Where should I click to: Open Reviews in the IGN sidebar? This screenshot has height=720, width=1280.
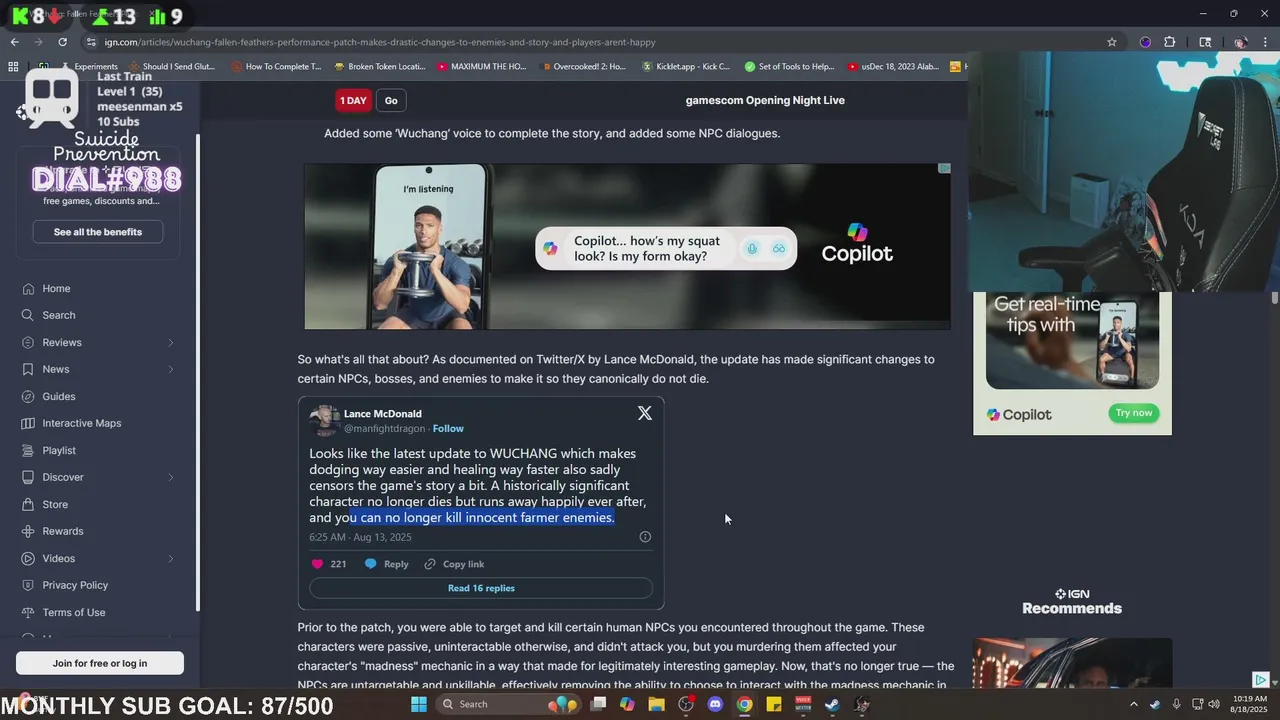[x=61, y=342]
